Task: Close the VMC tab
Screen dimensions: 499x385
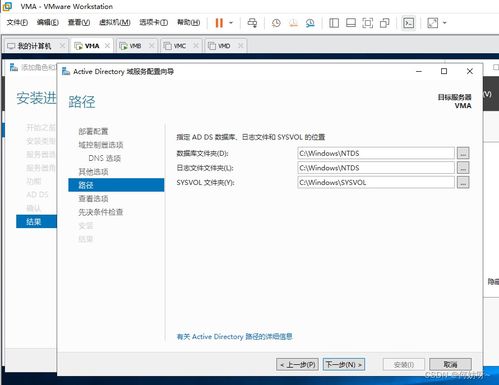Action: [x=196, y=46]
